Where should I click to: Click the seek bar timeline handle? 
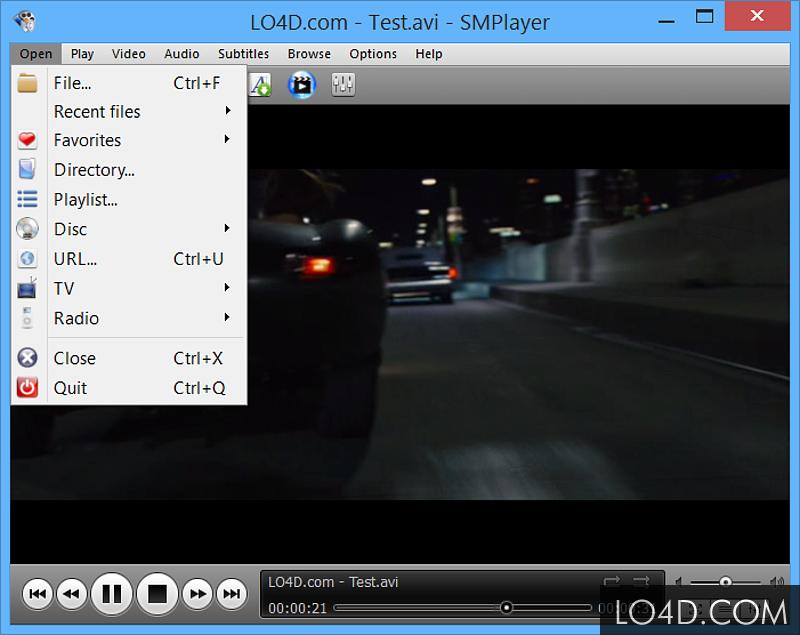[x=507, y=608]
